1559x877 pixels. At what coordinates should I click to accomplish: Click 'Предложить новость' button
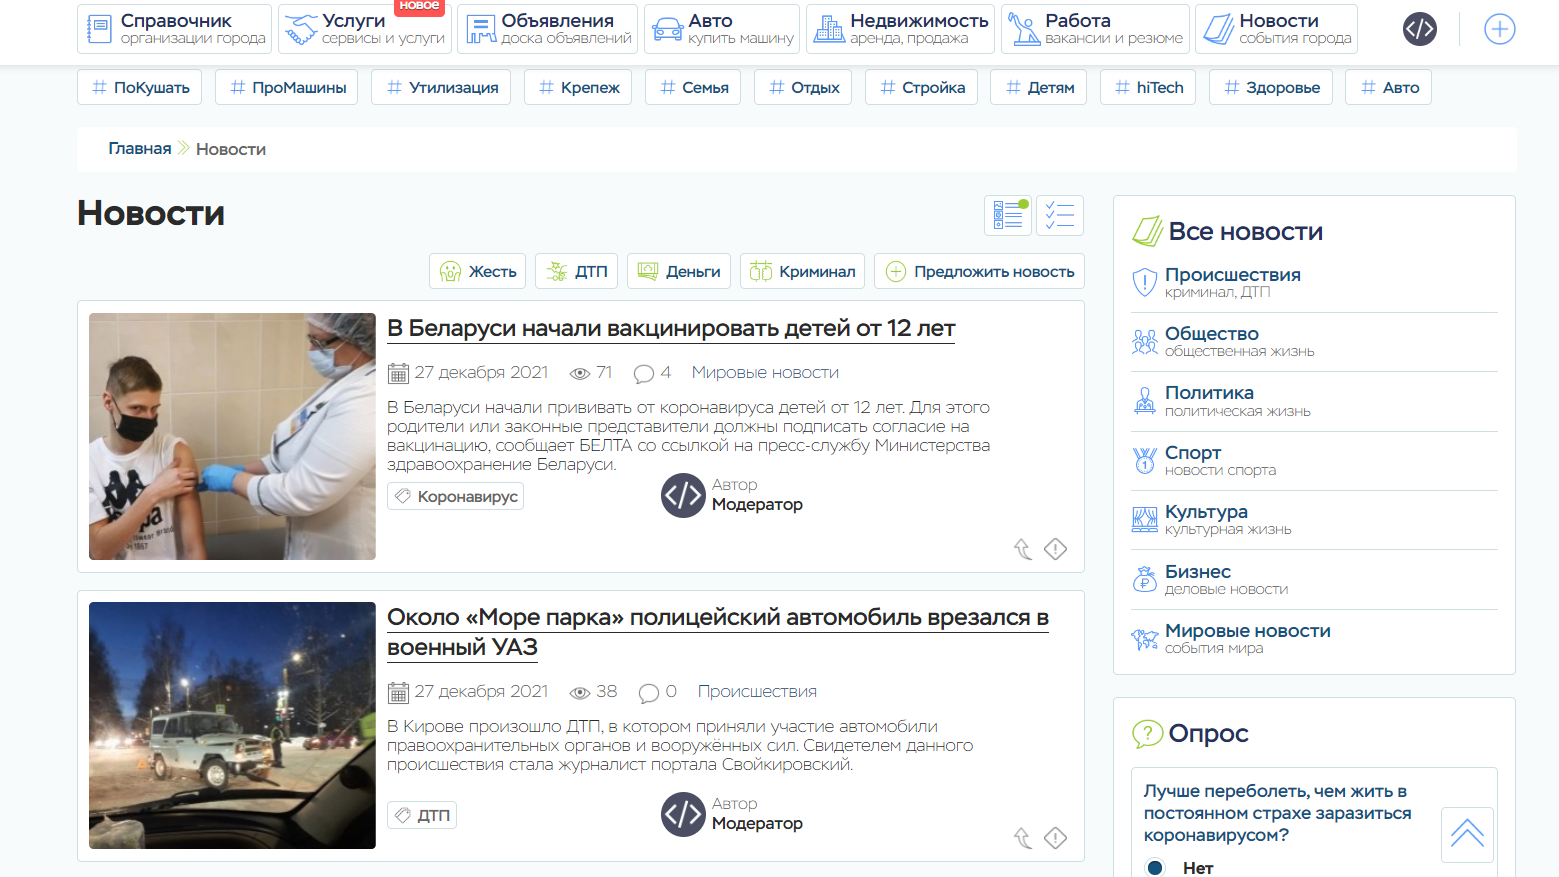(979, 271)
